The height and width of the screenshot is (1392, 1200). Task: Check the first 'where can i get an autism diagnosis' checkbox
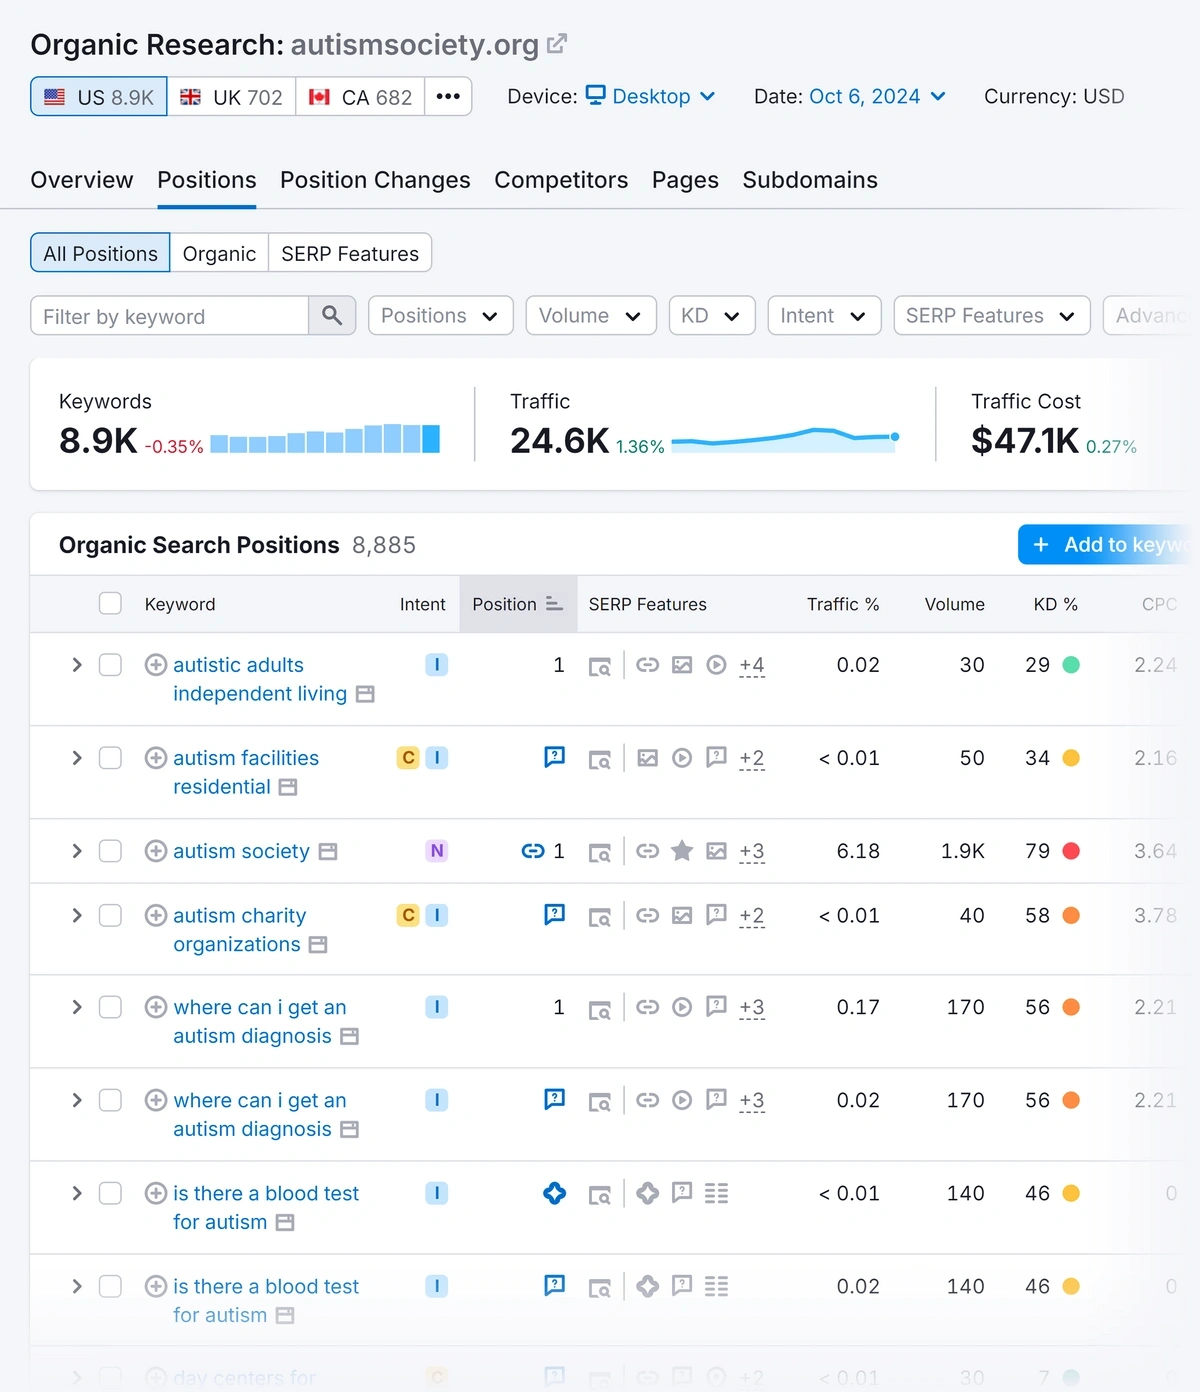110,1007
